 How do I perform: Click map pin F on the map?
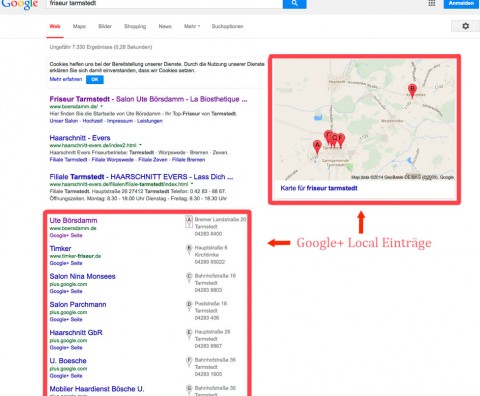(x=341, y=140)
